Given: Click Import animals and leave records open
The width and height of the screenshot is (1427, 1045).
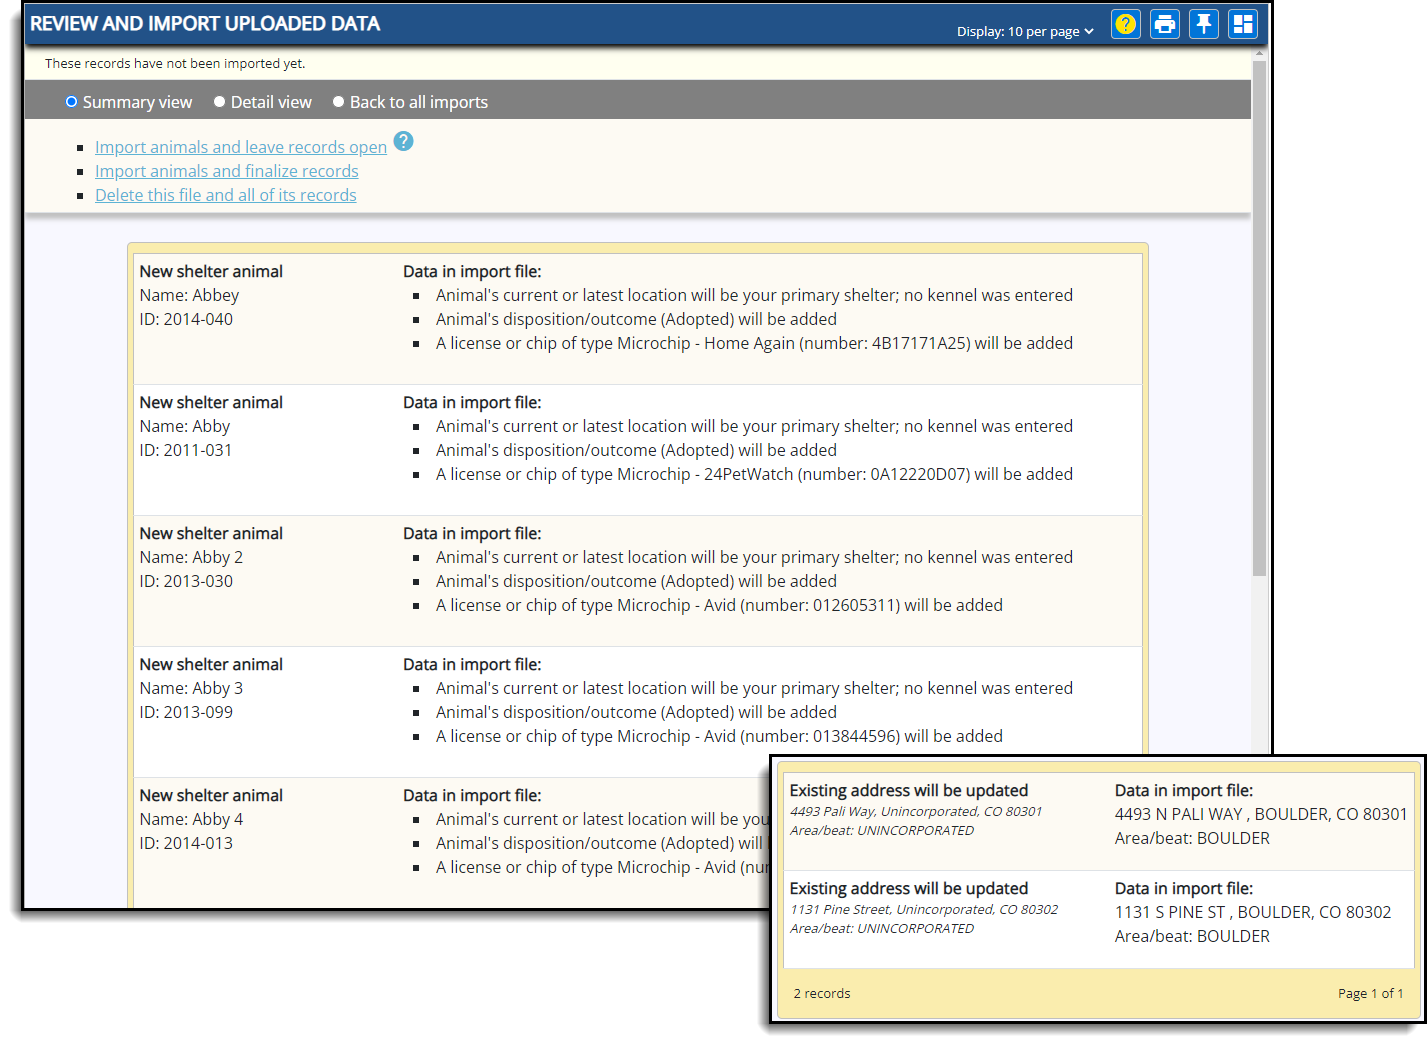Looking at the screenshot, I should [x=241, y=147].
